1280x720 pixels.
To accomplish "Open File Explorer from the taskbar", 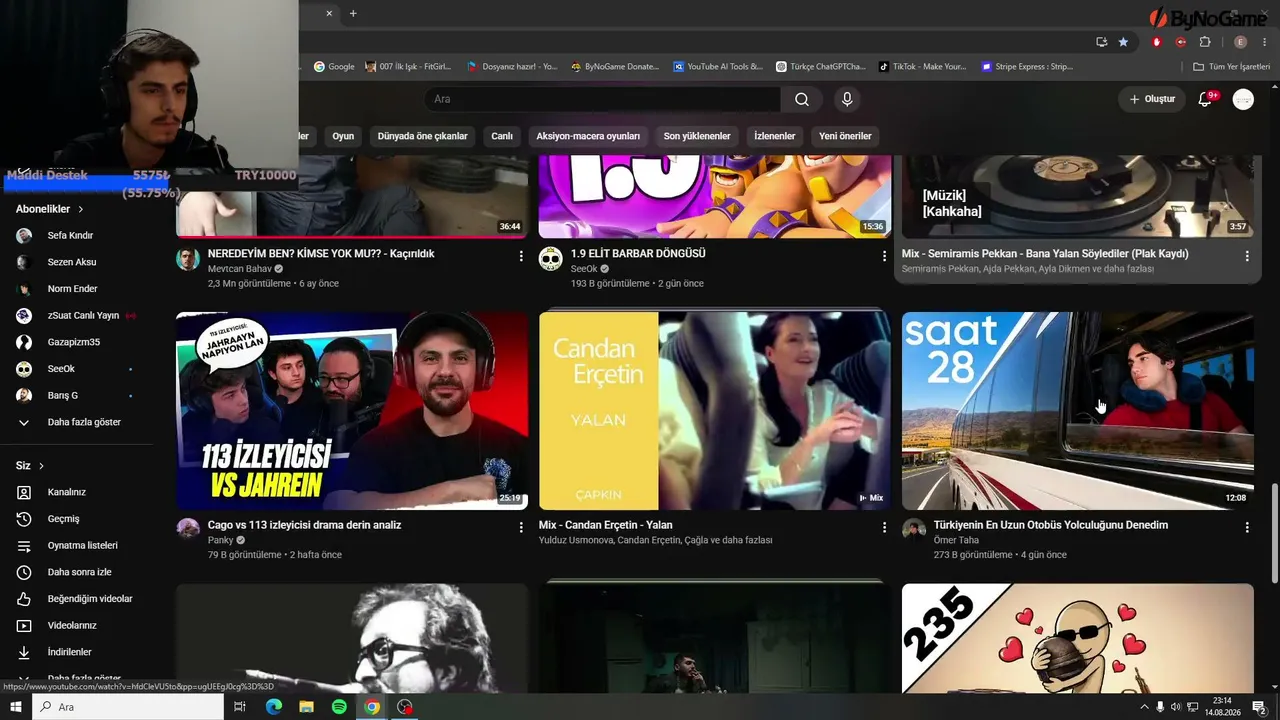I will tap(306, 707).
